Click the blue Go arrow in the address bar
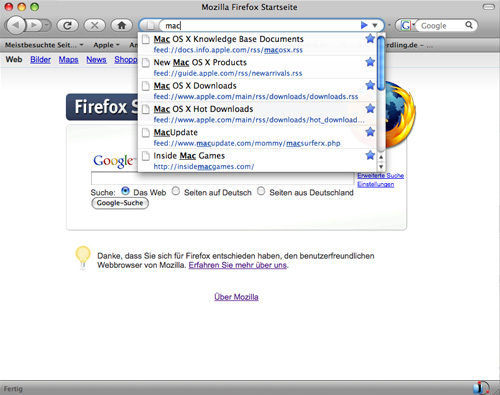This screenshot has height=395, width=500. (x=364, y=25)
